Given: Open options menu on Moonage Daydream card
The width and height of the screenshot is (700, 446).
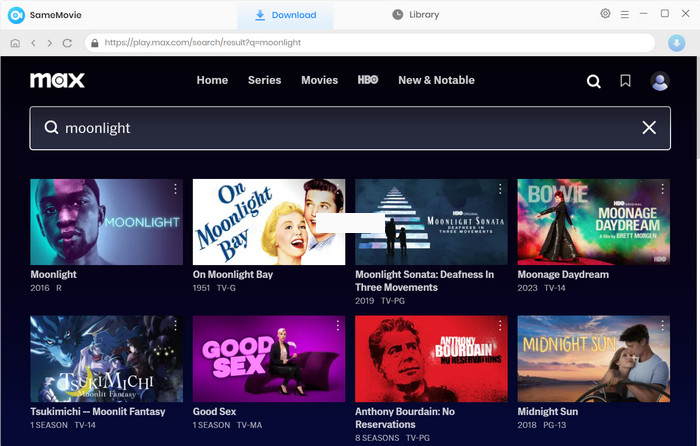Looking at the screenshot, I should (662, 189).
